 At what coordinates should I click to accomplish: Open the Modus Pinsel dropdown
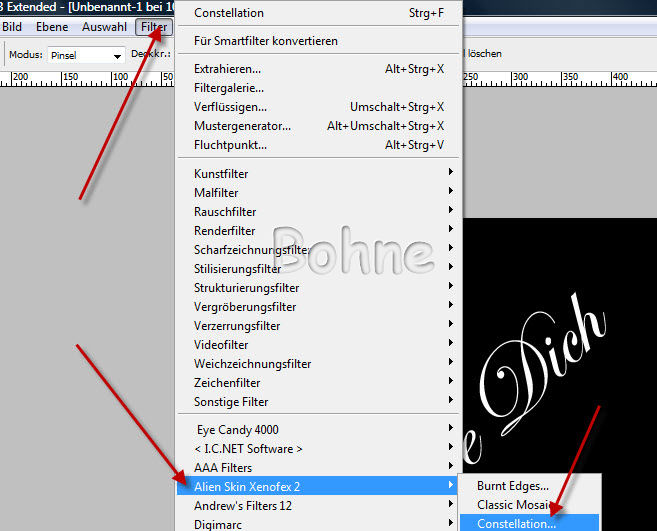coord(88,56)
